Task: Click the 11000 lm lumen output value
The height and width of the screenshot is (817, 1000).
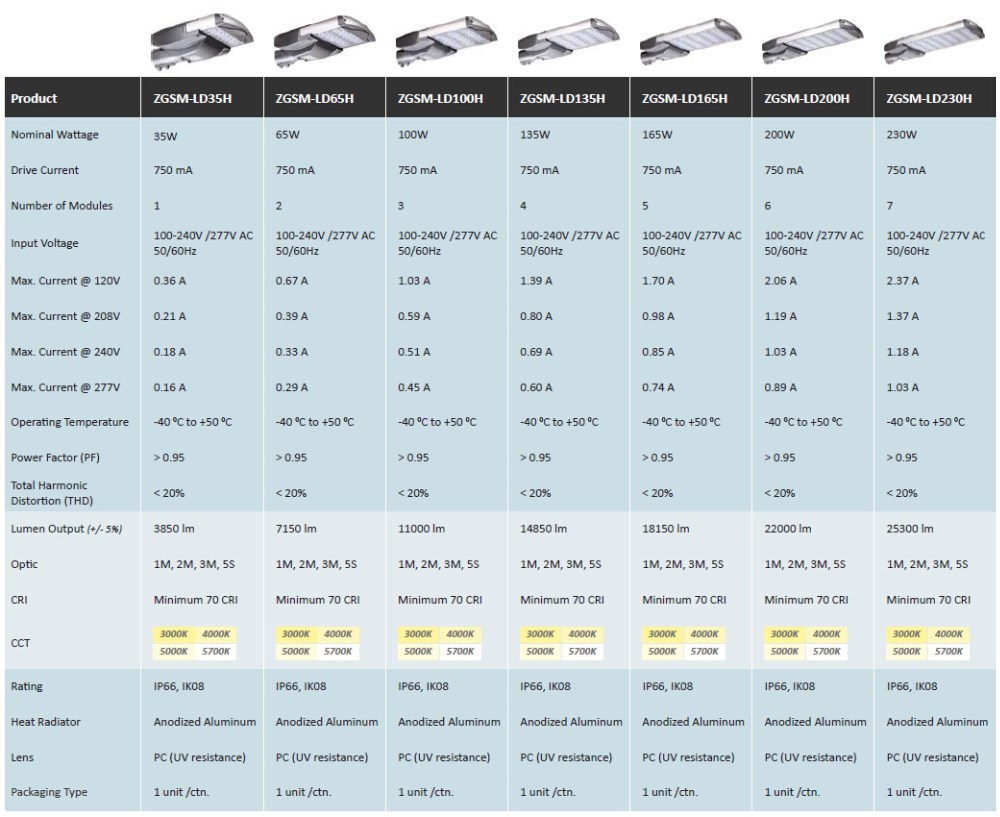Action: [422, 529]
